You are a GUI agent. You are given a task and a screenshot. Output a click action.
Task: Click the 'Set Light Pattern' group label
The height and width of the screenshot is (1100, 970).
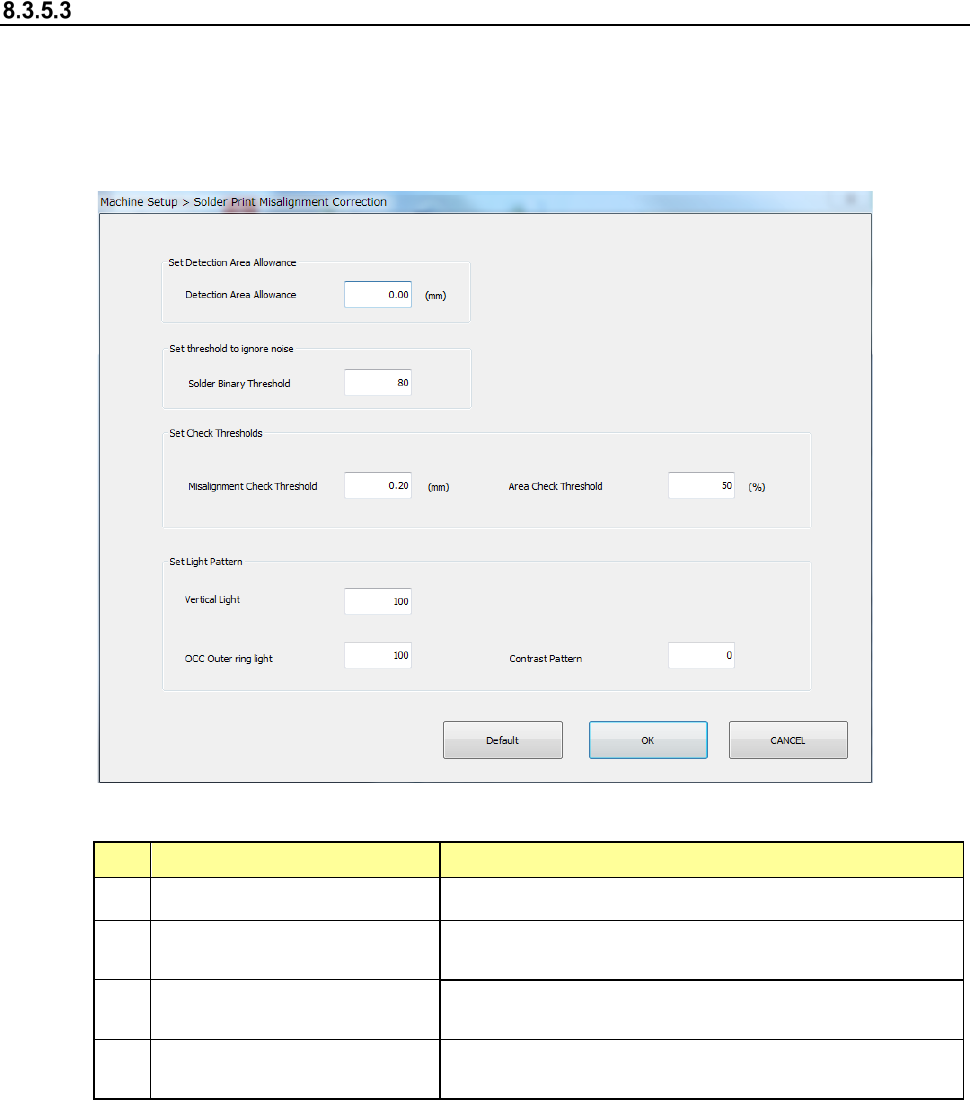click(206, 562)
